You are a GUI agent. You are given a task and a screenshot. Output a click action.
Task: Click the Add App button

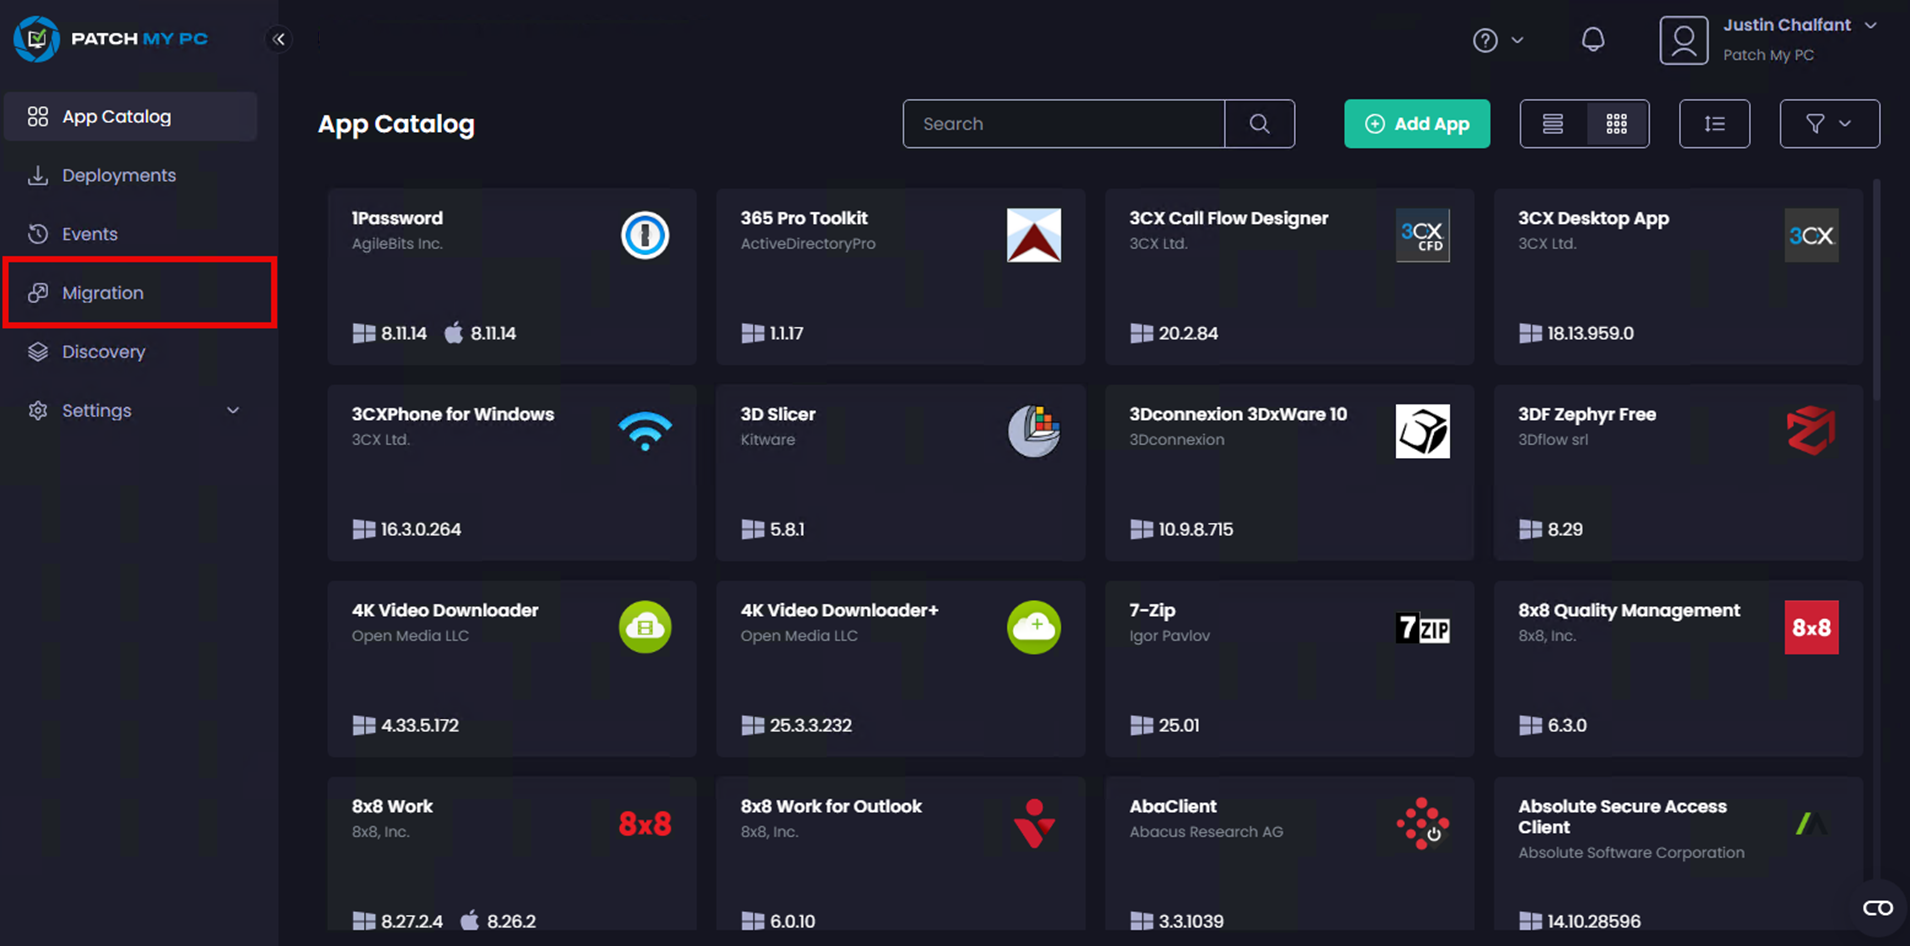1416,124
